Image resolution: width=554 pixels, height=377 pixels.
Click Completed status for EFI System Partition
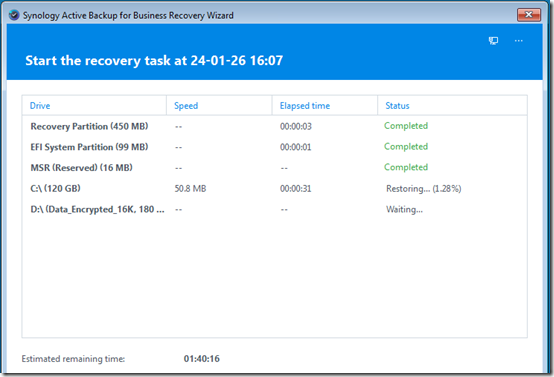[406, 146]
